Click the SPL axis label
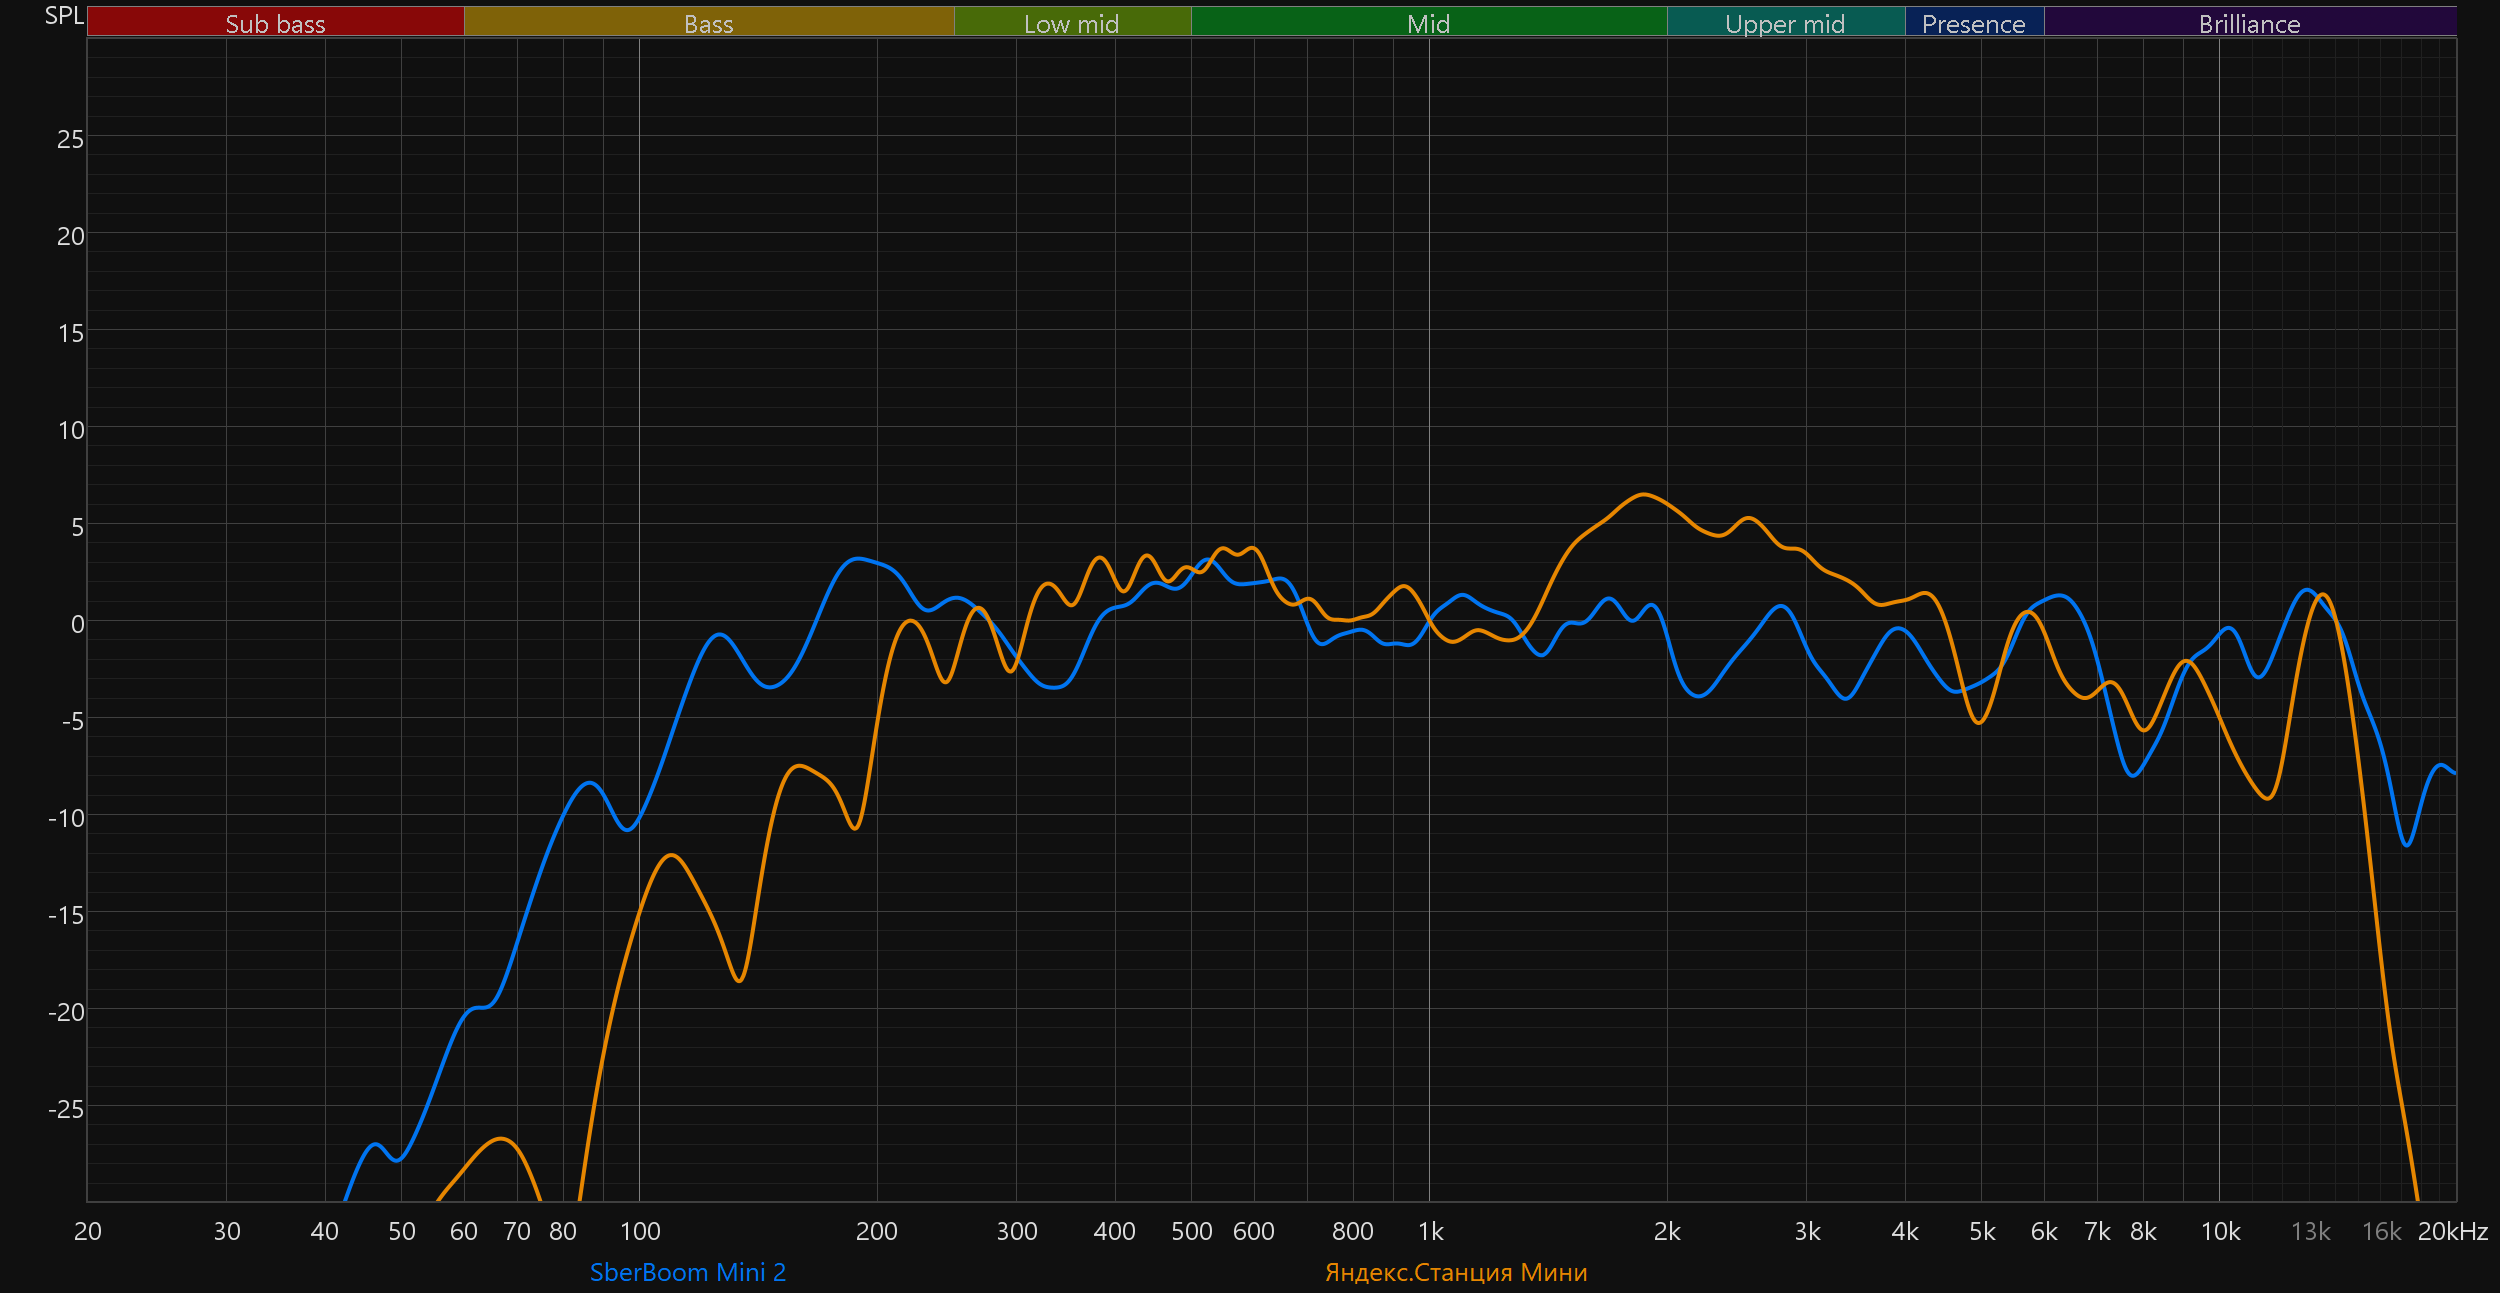2500x1293 pixels. (x=64, y=15)
